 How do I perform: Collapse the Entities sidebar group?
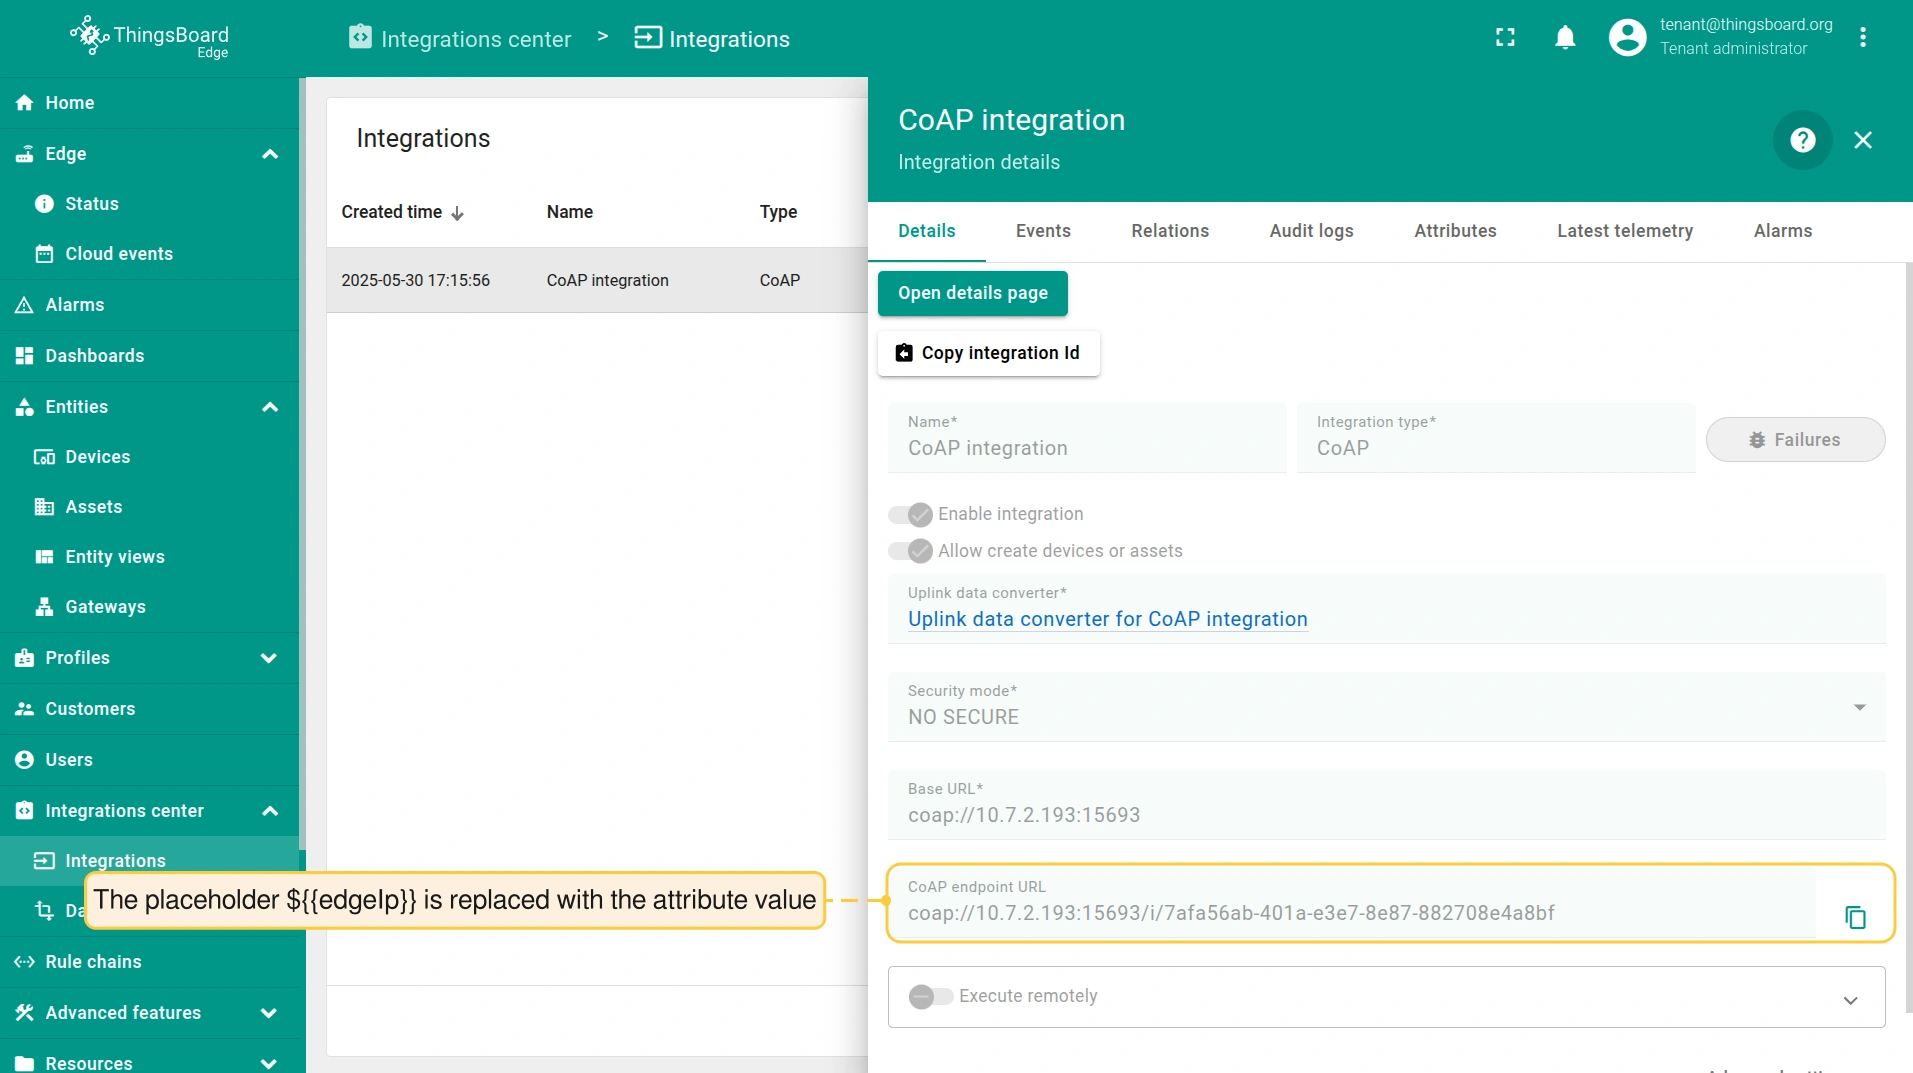point(269,407)
